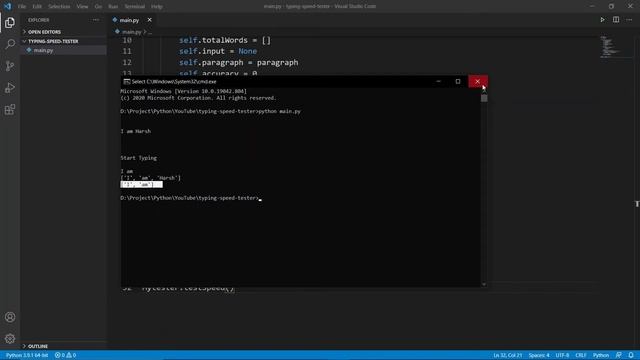Show errors and warnings count
This screenshot has height=360, width=640.
(x=66, y=355)
